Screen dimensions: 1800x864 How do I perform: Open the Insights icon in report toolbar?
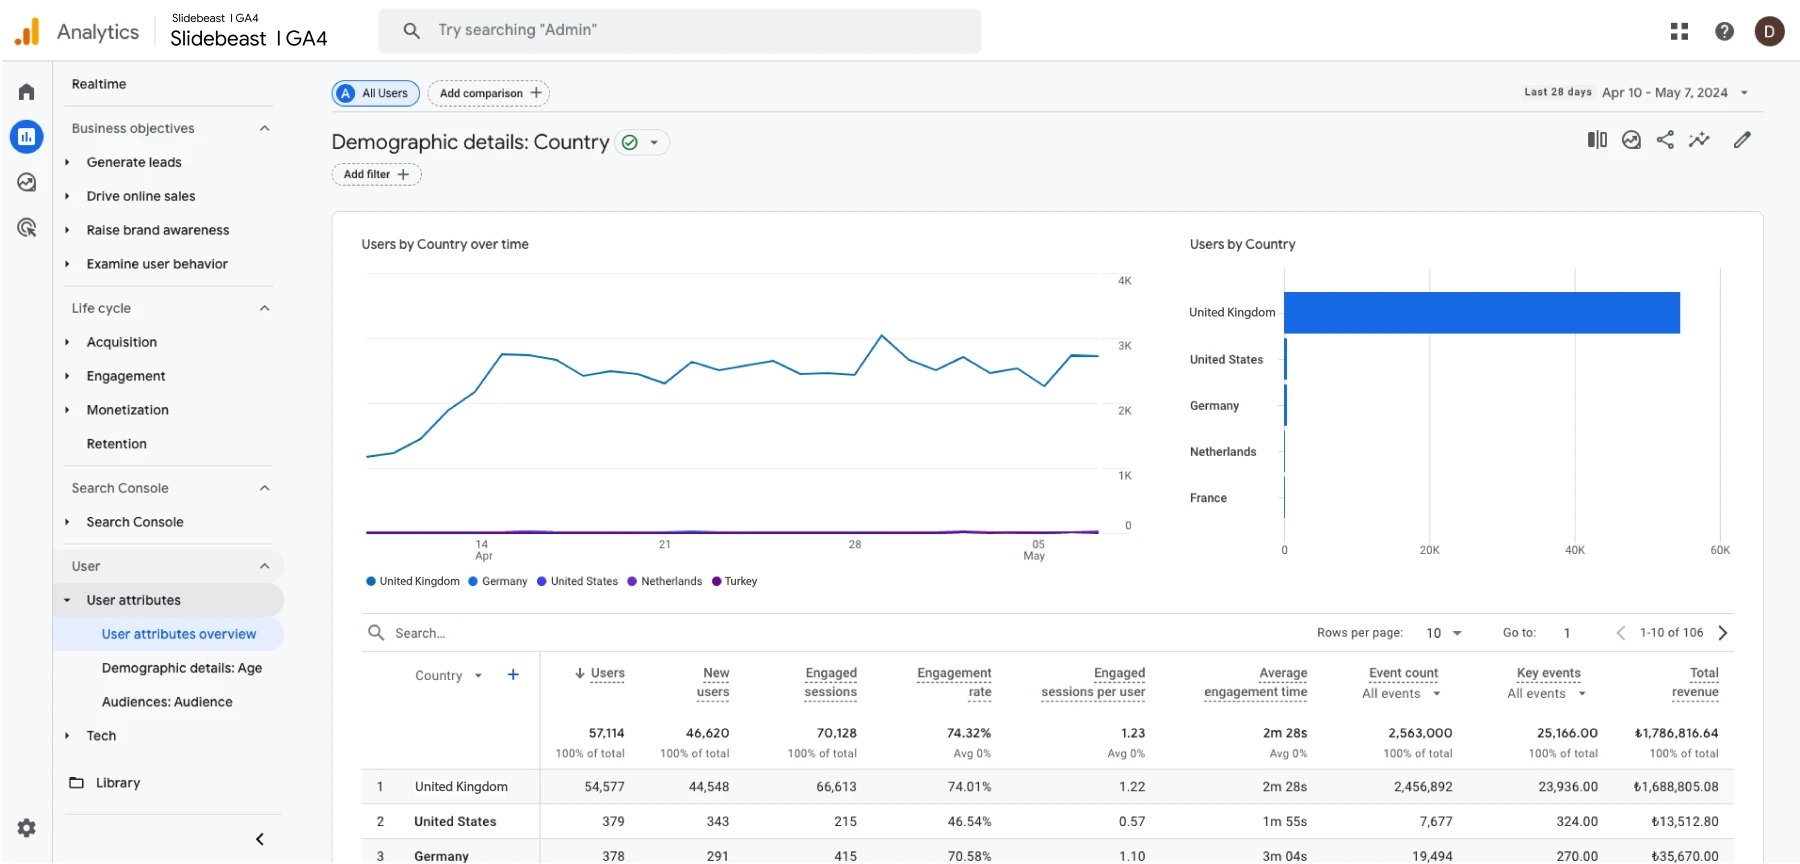pos(1631,140)
